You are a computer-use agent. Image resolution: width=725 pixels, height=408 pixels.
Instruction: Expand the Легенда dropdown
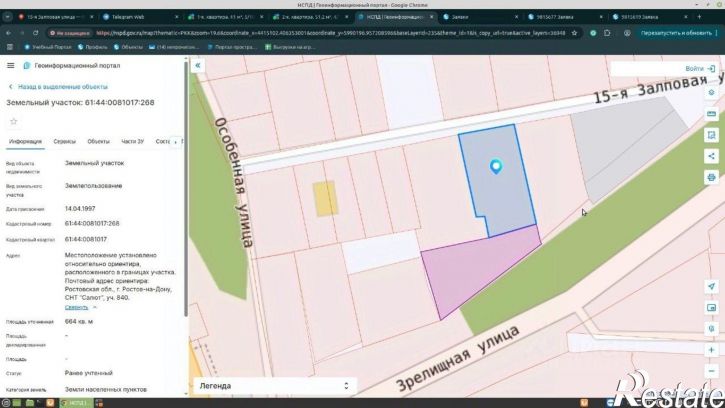click(x=274, y=386)
